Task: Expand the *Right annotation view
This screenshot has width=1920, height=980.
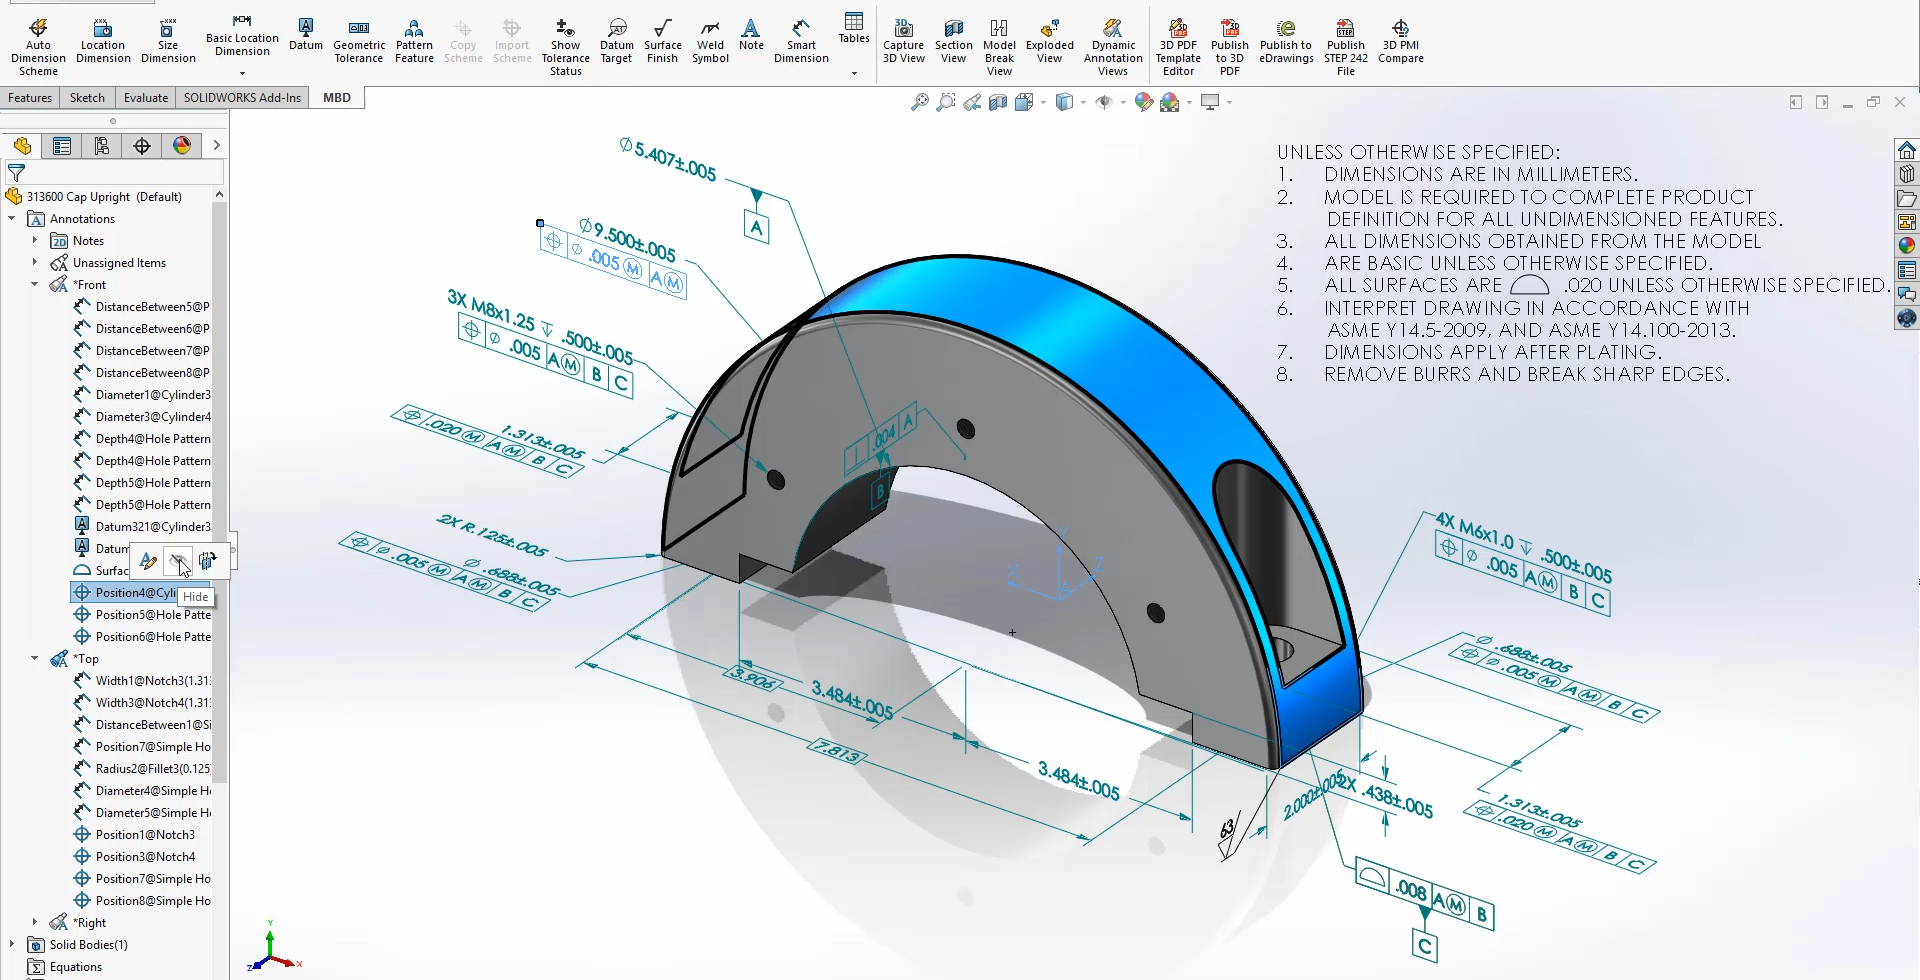Action: (35, 923)
